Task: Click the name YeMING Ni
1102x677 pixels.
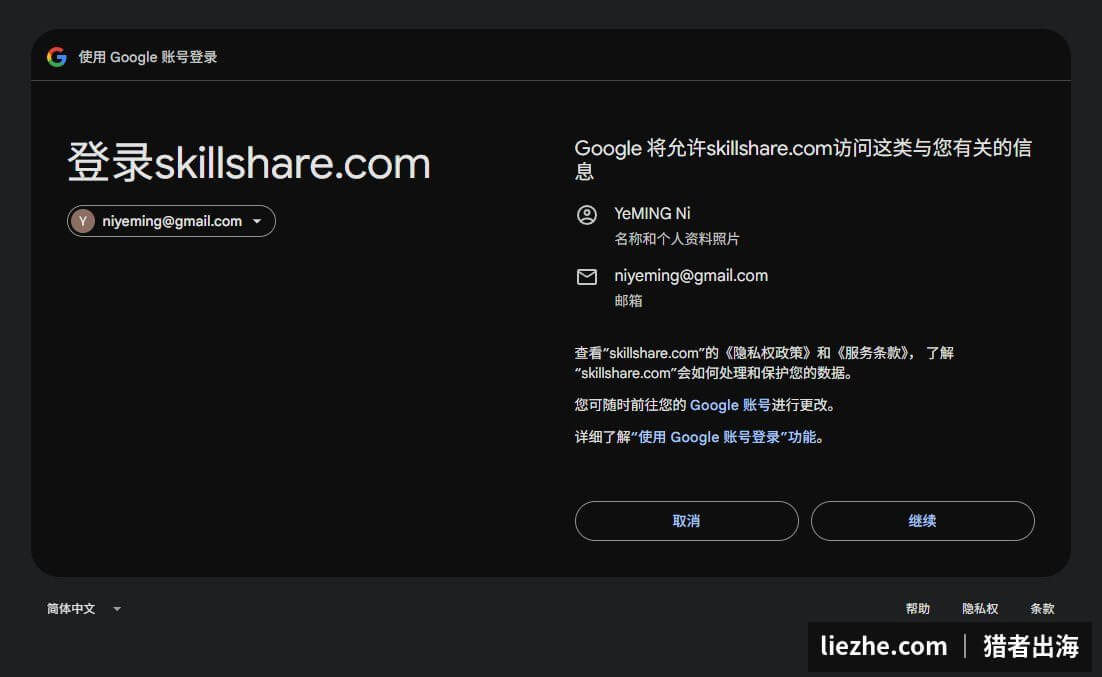Action: tap(652, 213)
